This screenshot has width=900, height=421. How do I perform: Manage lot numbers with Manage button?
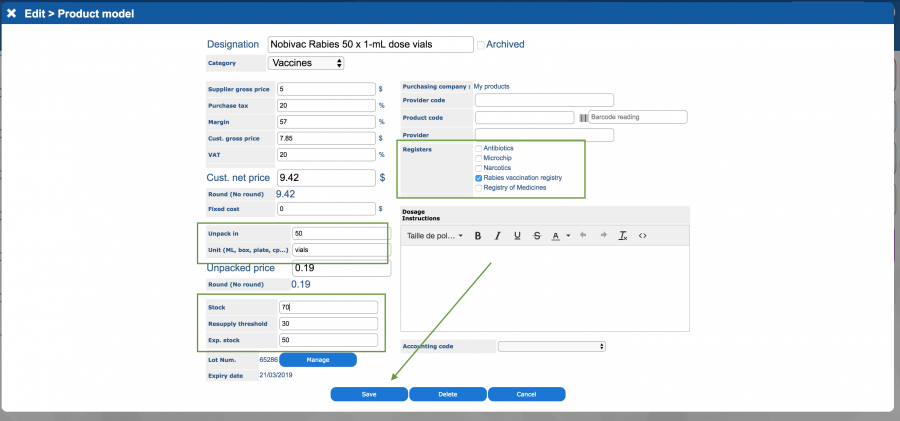[318, 360]
